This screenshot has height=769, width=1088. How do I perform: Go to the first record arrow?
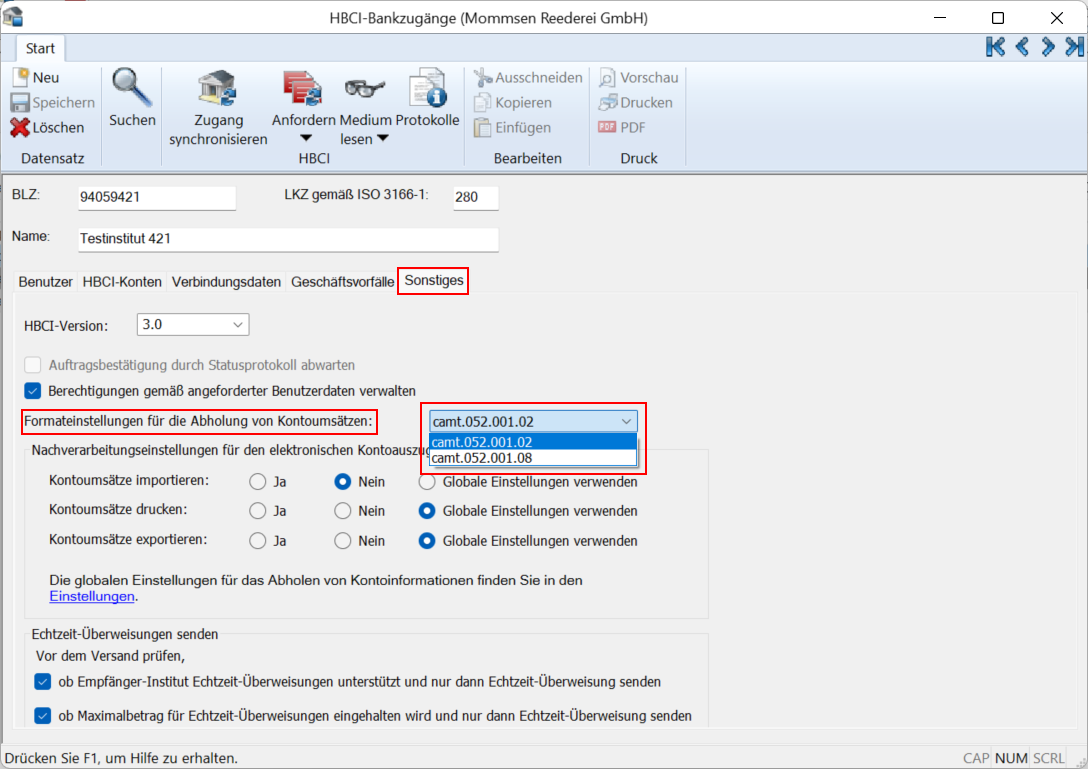click(995, 46)
